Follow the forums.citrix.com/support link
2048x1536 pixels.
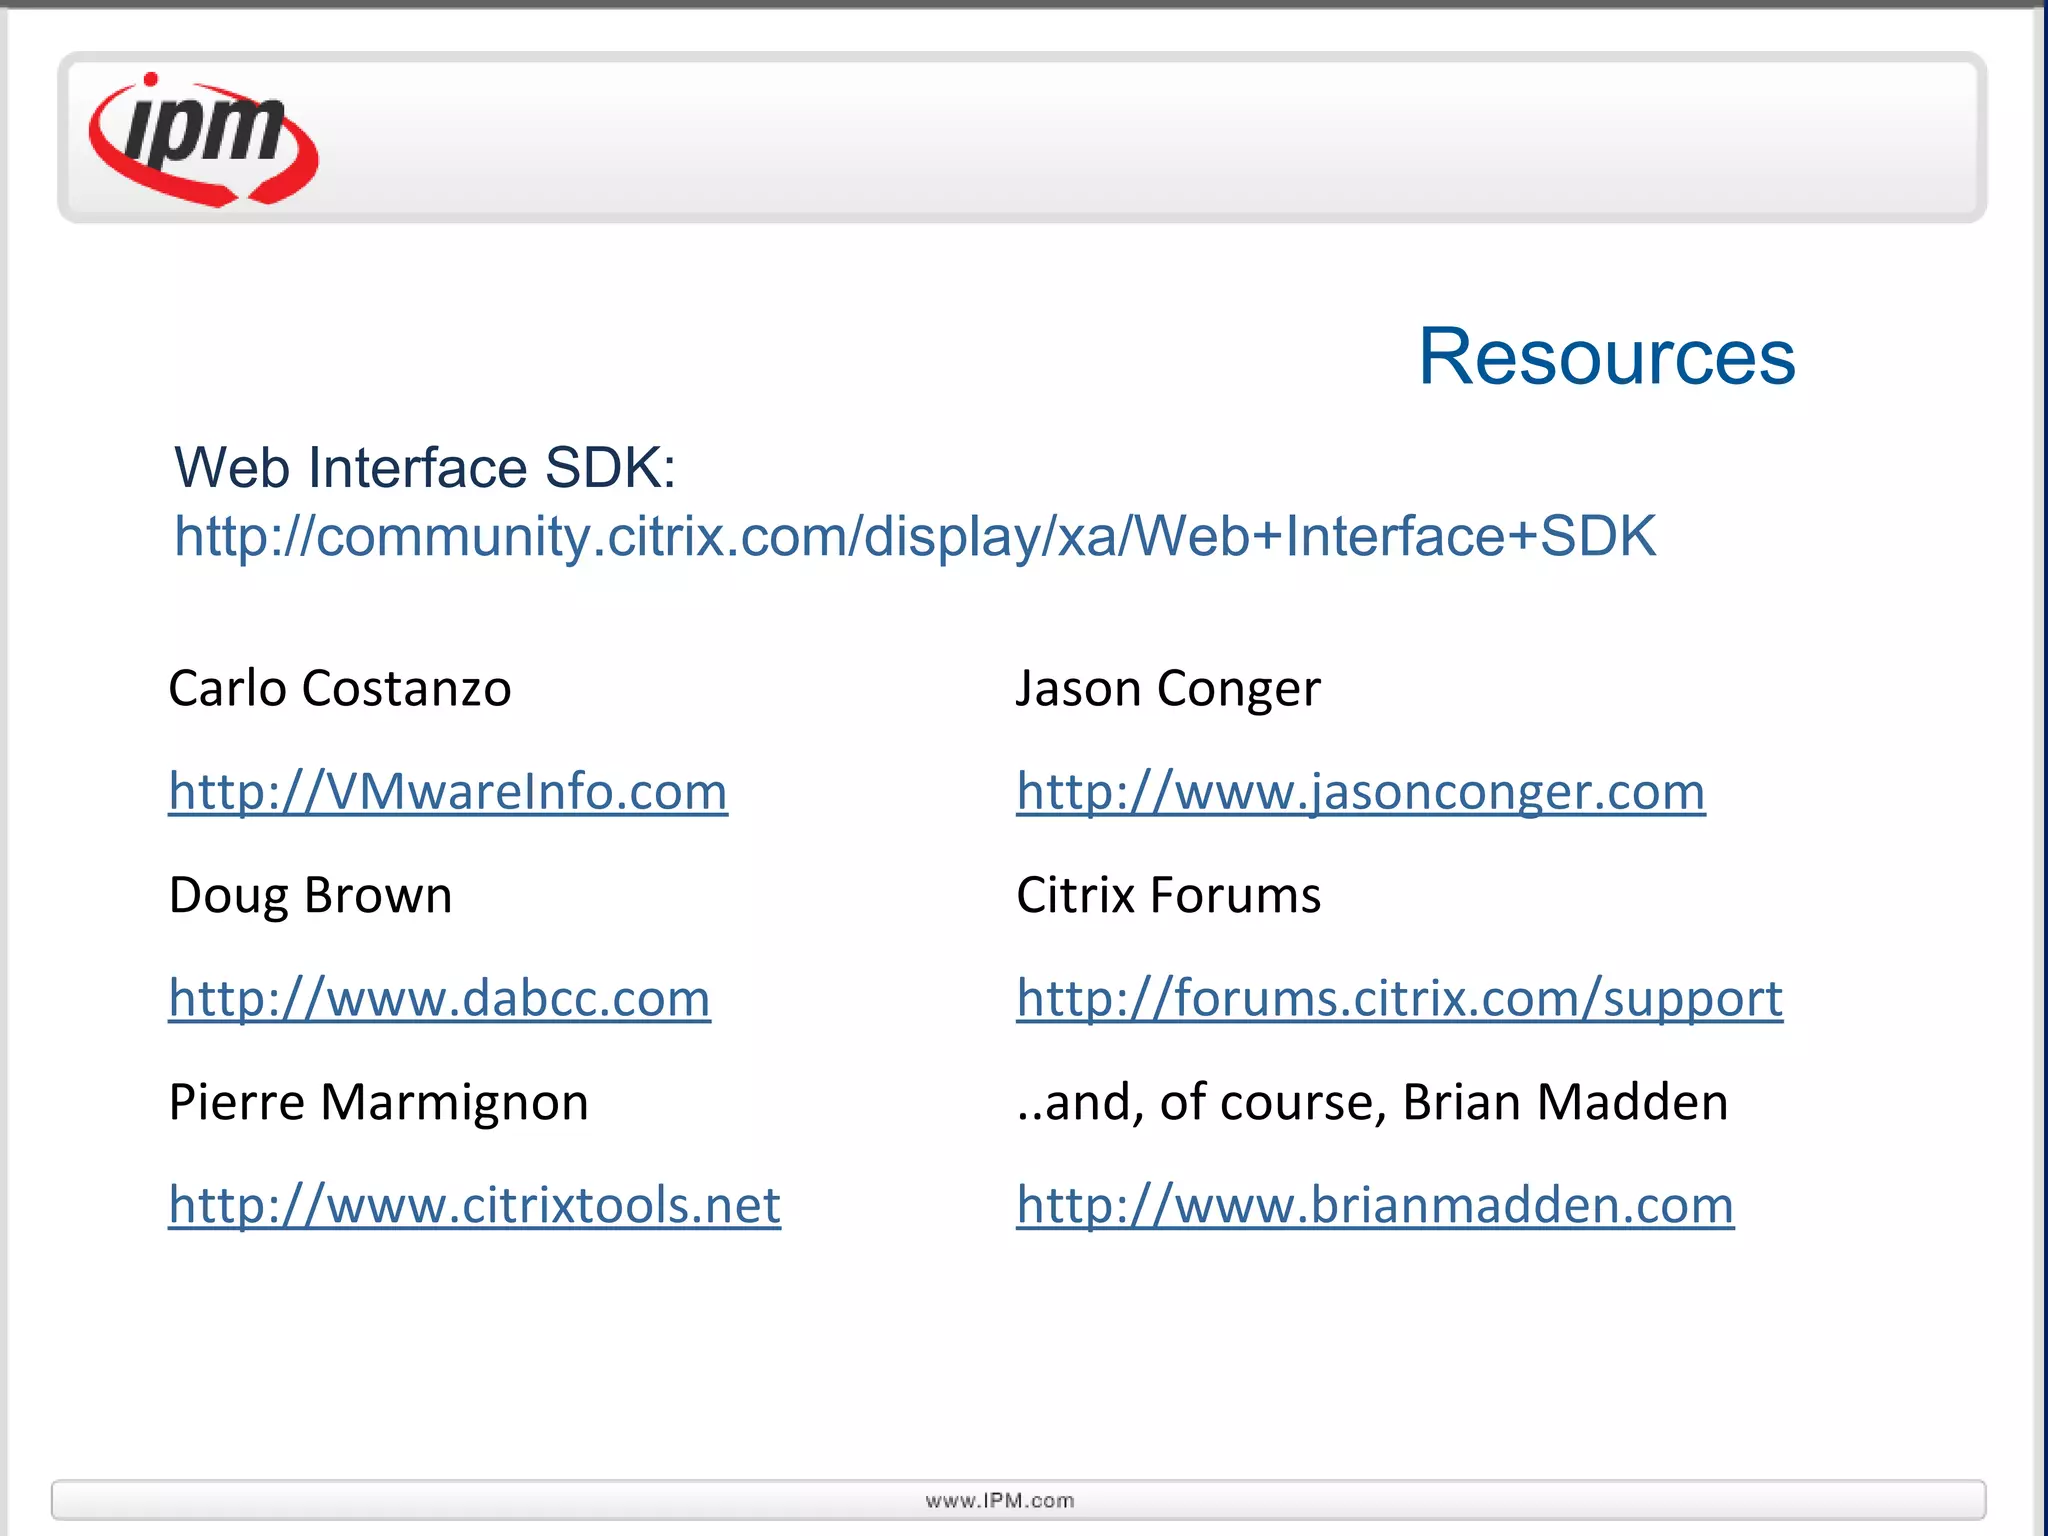[1400, 1001]
